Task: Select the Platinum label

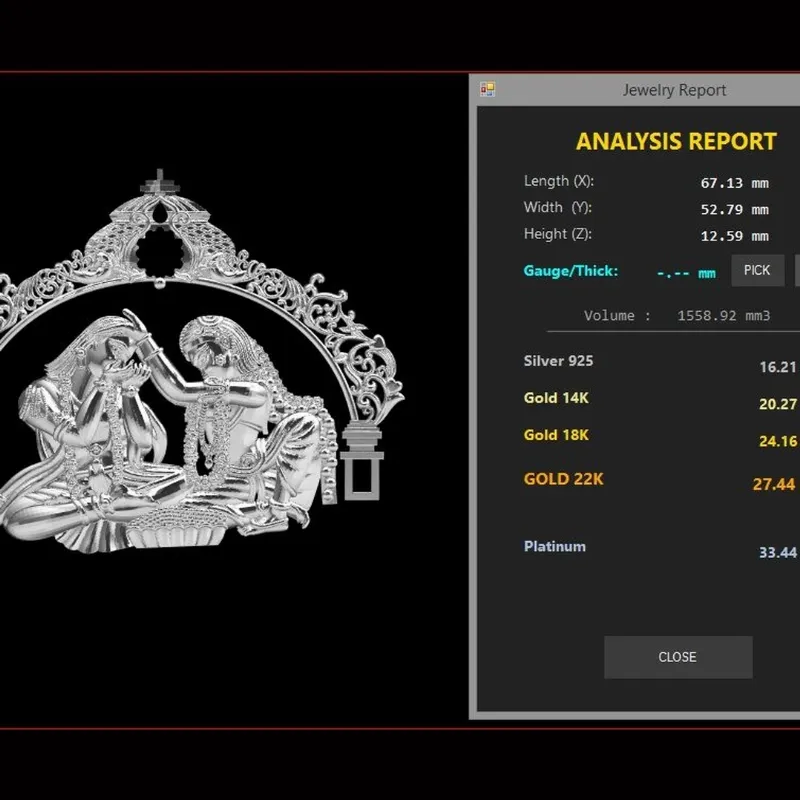Action: coord(555,546)
